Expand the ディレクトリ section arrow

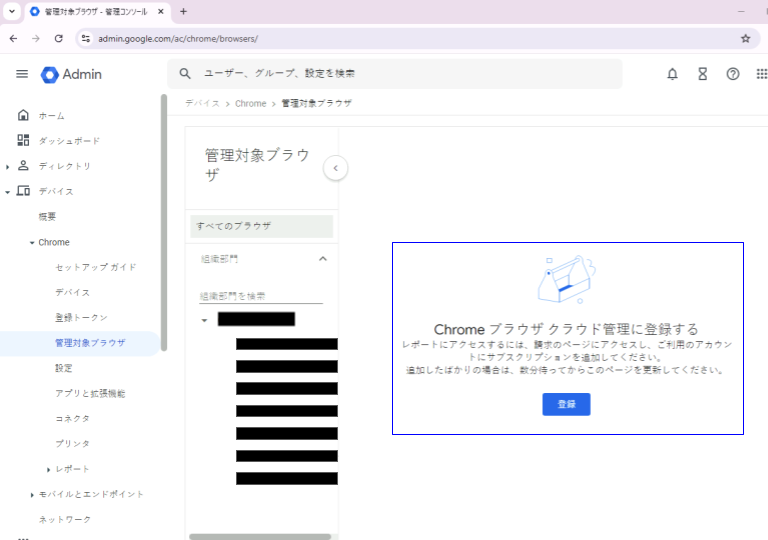pyautogui.click(x=7, y=167)
